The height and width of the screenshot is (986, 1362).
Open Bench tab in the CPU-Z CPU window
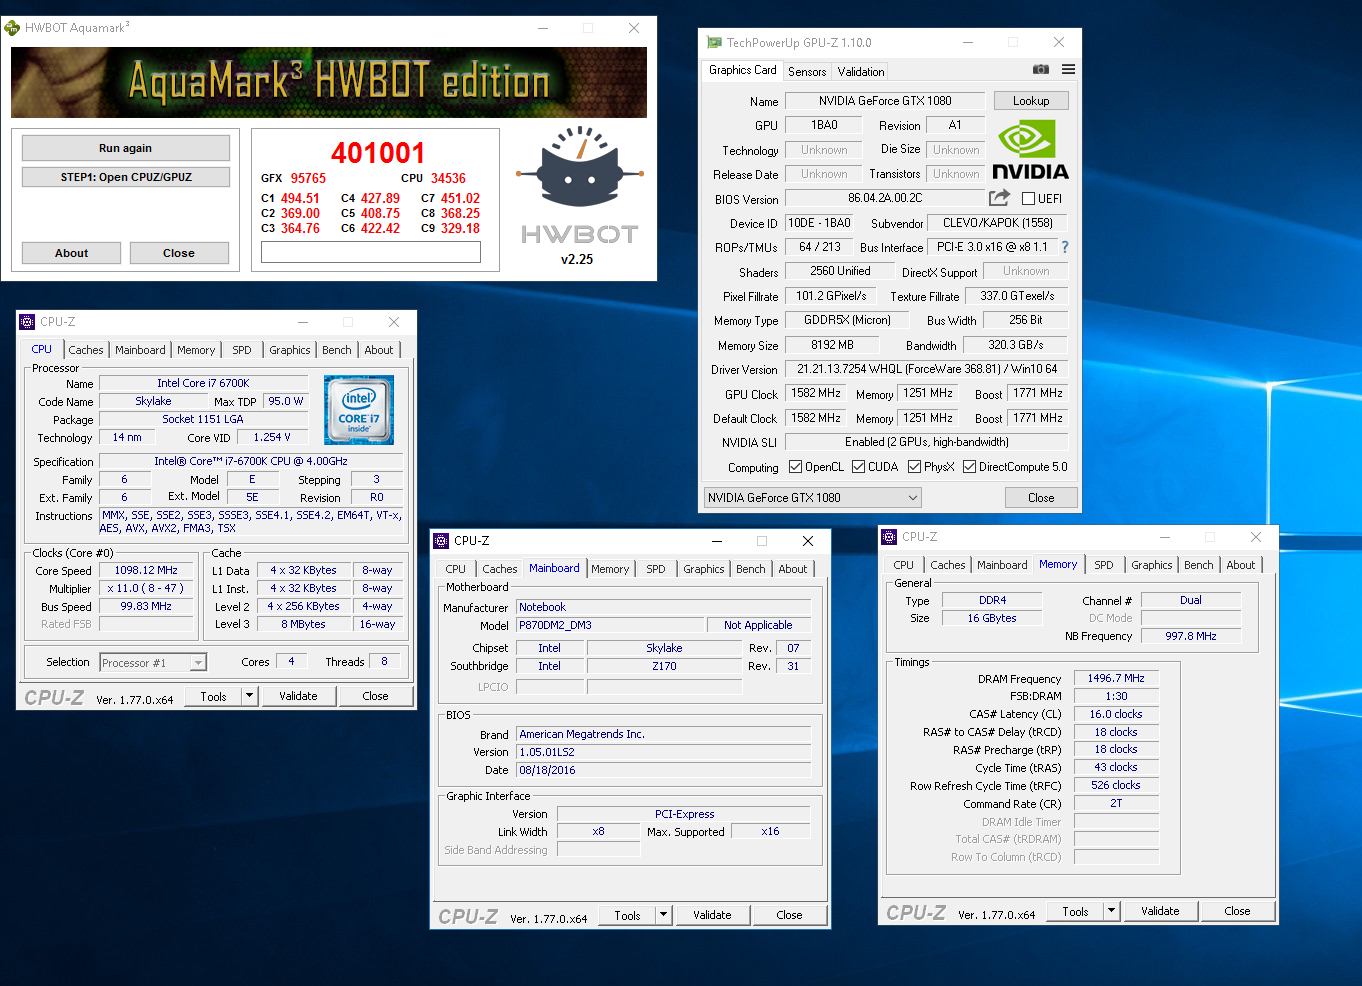pos(337,350)
